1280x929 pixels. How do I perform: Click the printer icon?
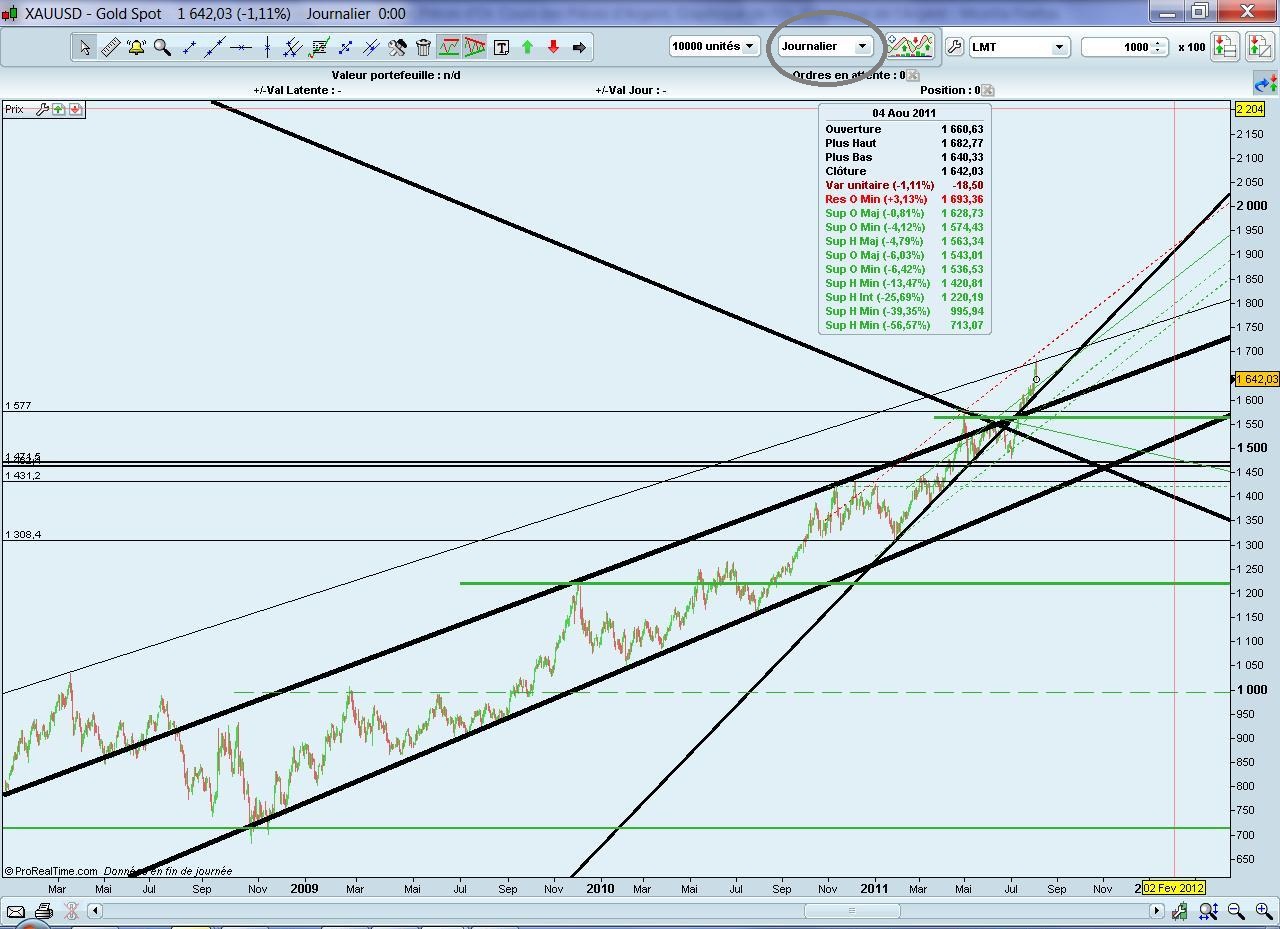click(x=43, y=911)
